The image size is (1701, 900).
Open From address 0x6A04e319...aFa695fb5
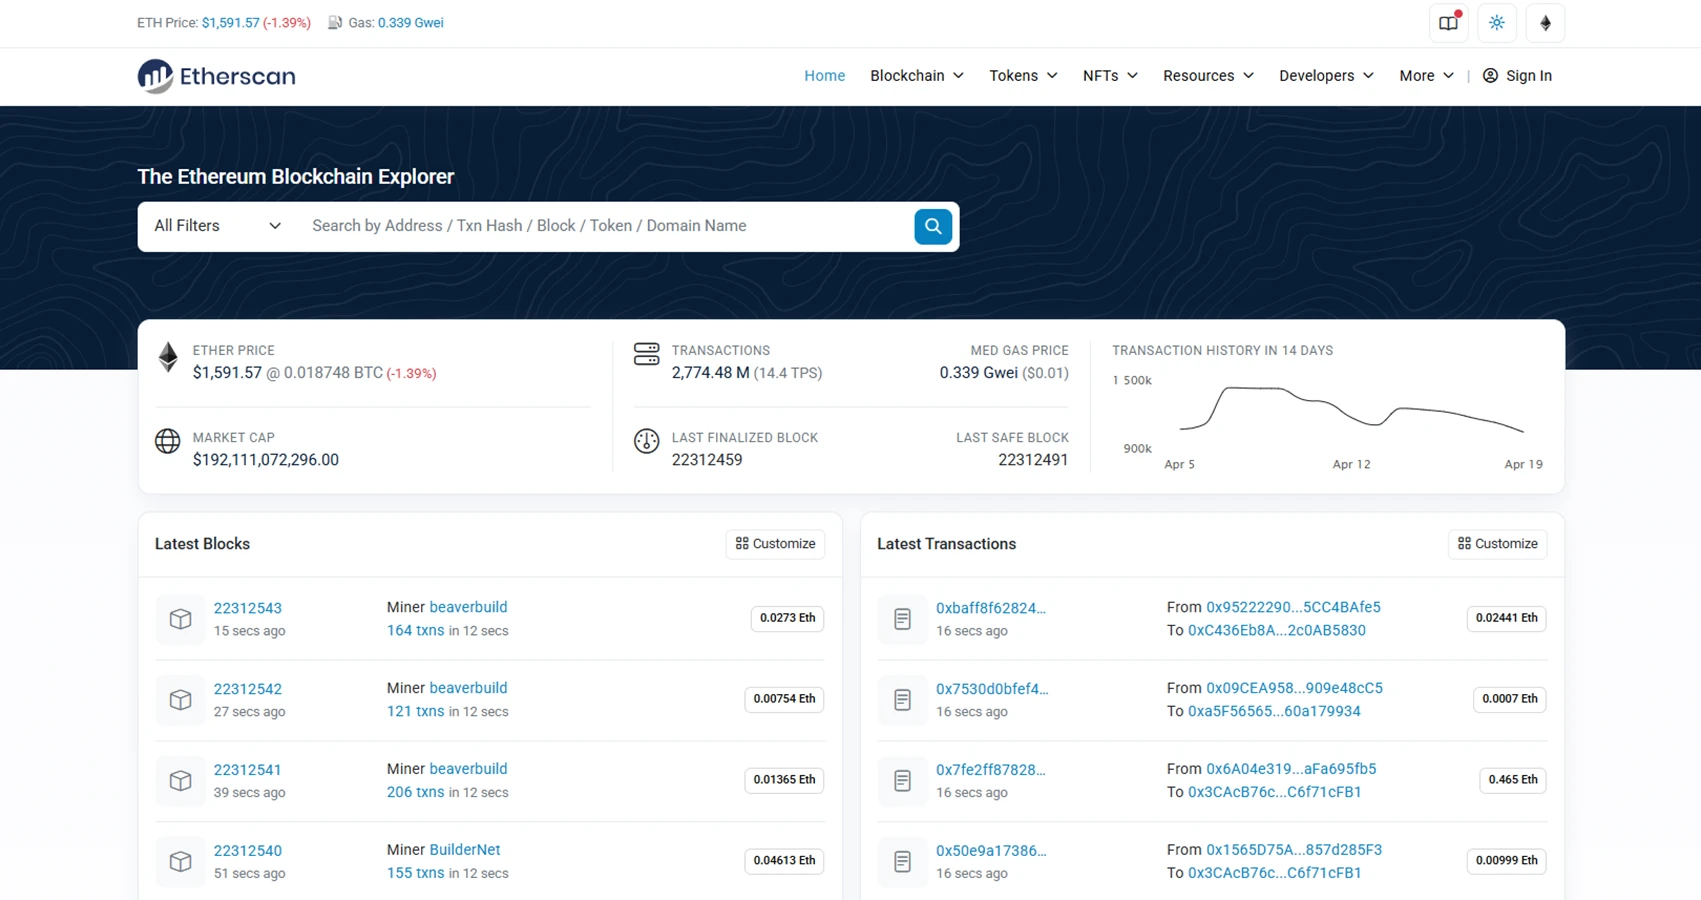(x=1291, y=769)
